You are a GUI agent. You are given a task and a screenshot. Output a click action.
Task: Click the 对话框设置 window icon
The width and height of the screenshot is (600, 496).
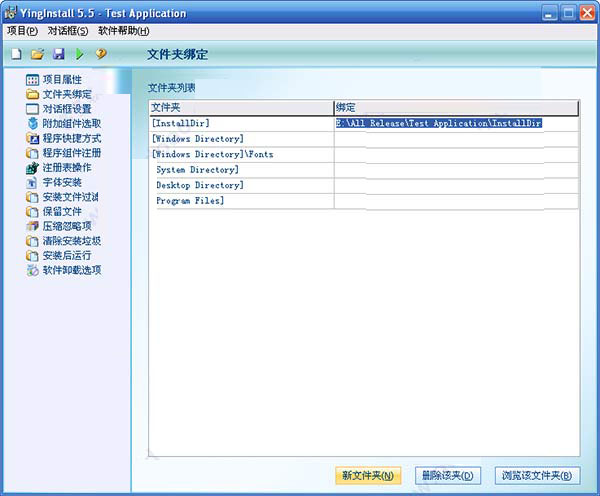33,109
